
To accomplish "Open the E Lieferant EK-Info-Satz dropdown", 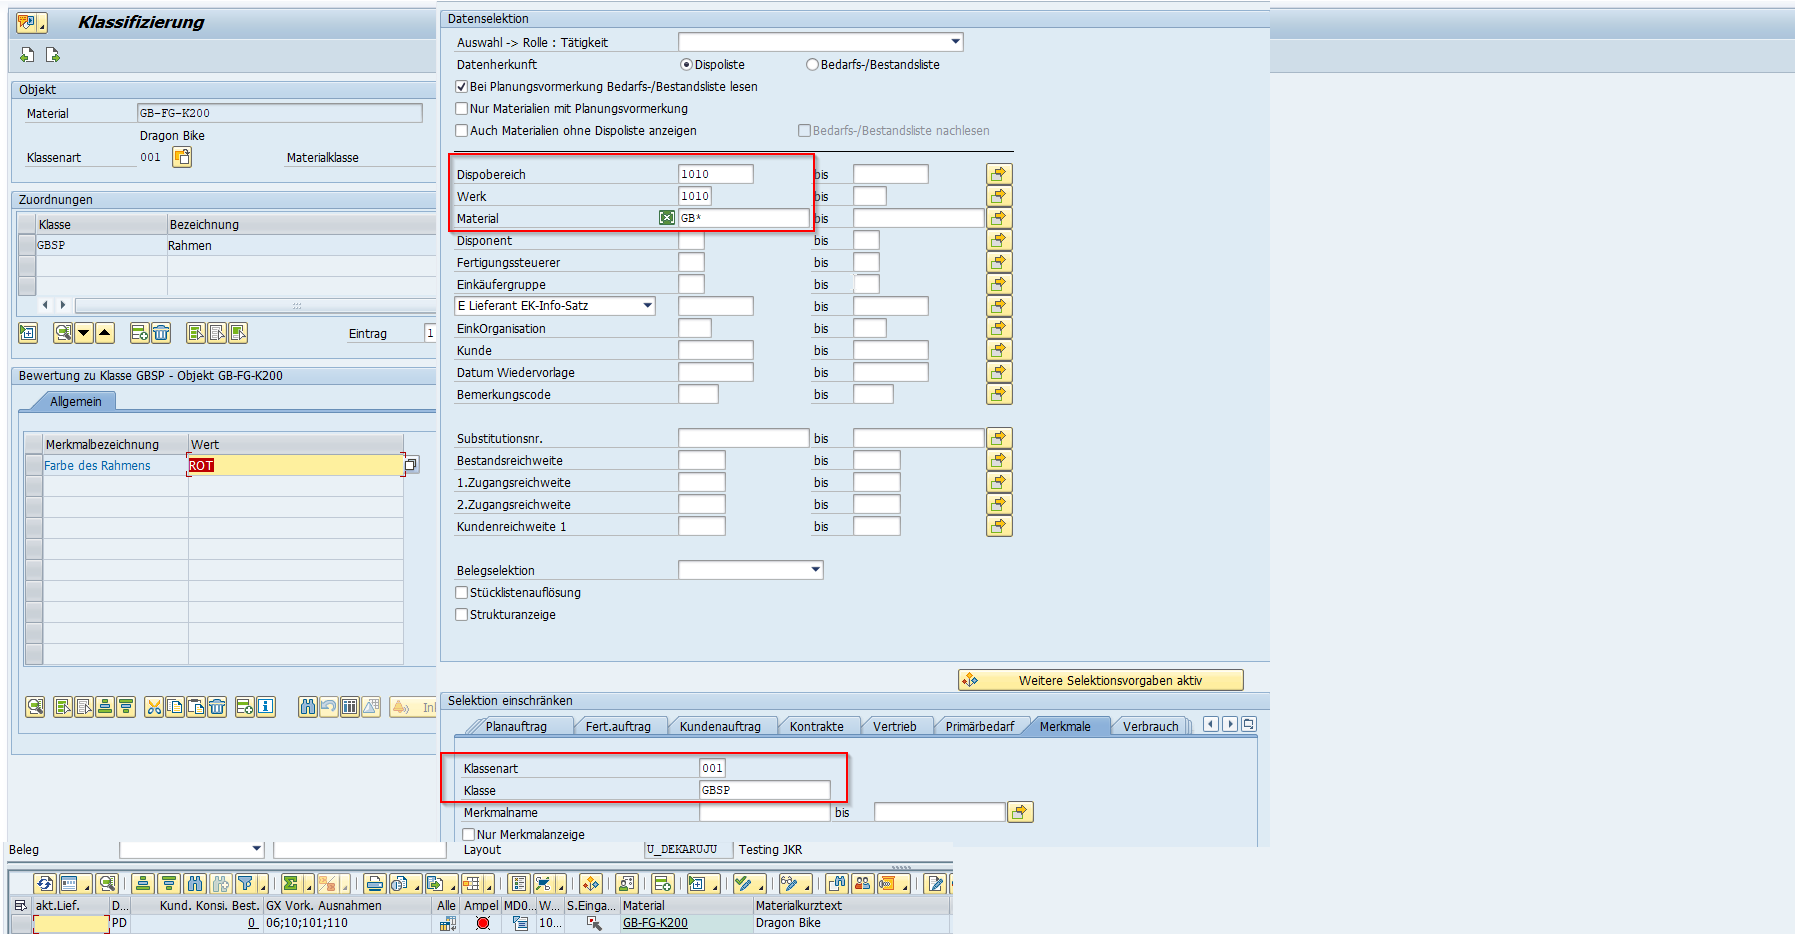I will tap(647, 306).
